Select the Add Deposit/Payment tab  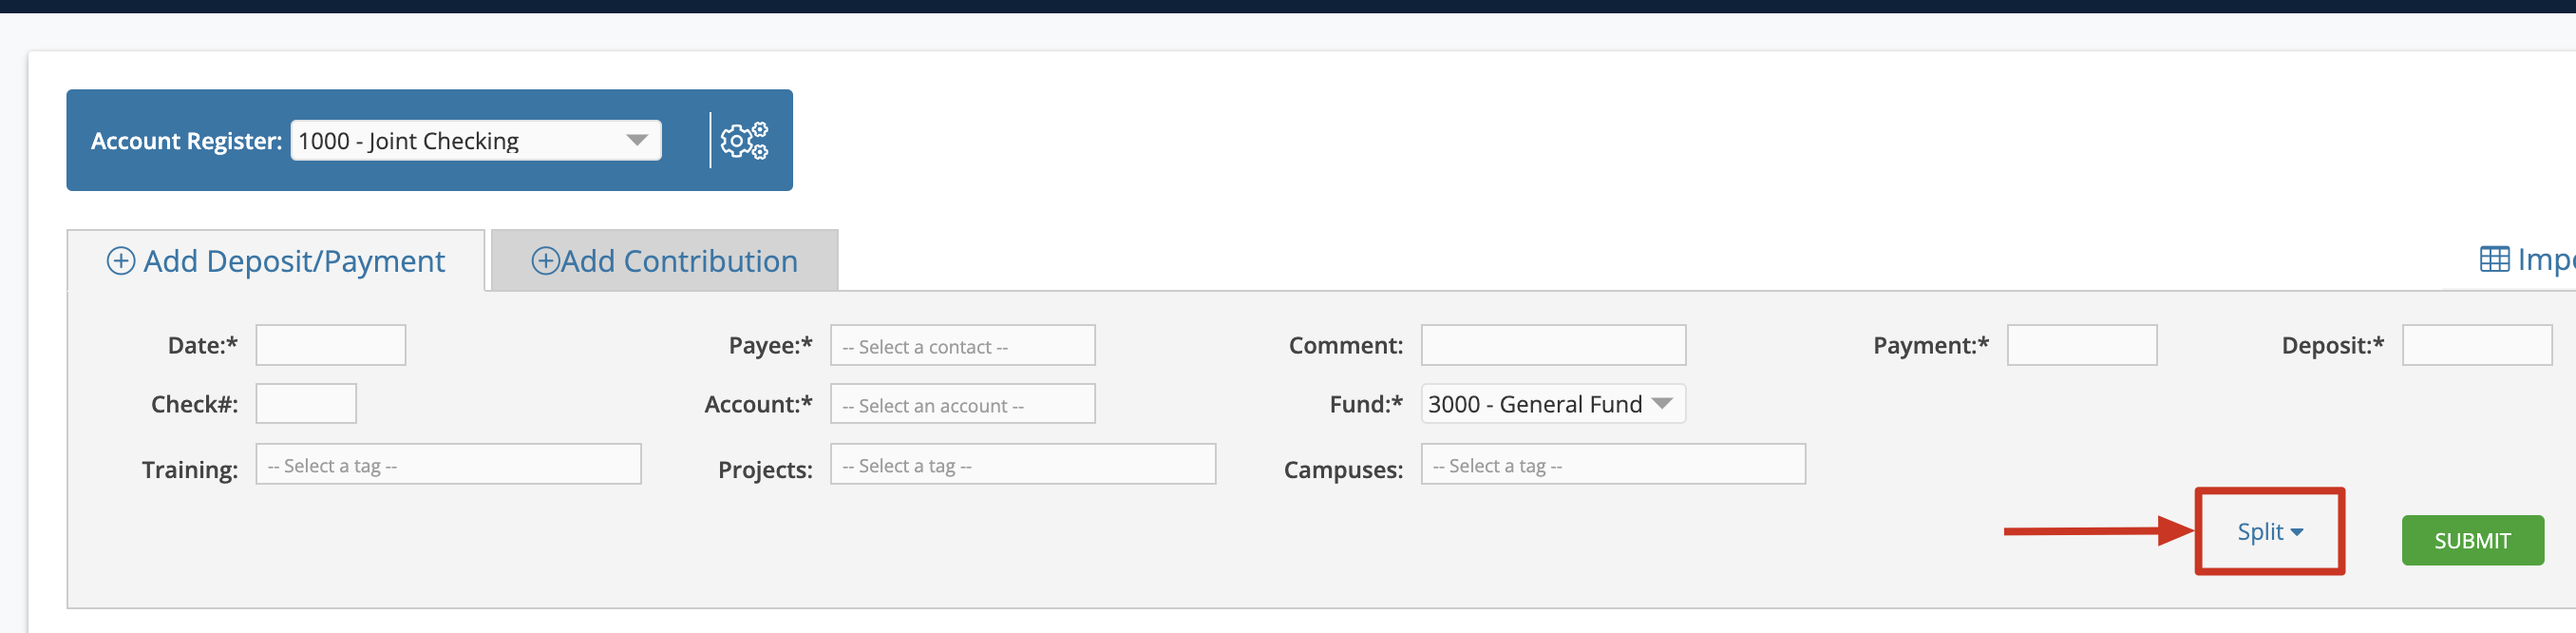click(276, 261)
